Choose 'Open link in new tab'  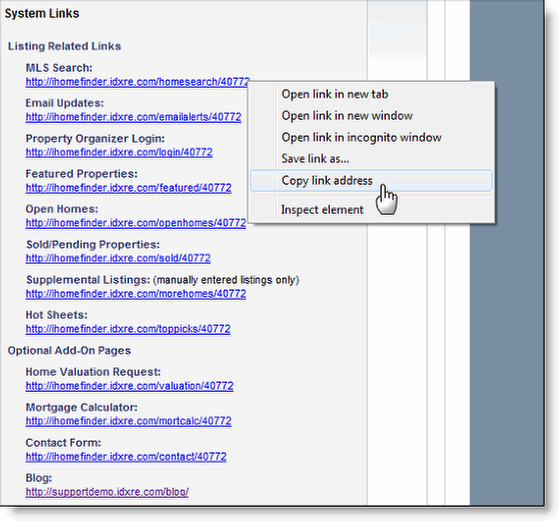point(335,94)
